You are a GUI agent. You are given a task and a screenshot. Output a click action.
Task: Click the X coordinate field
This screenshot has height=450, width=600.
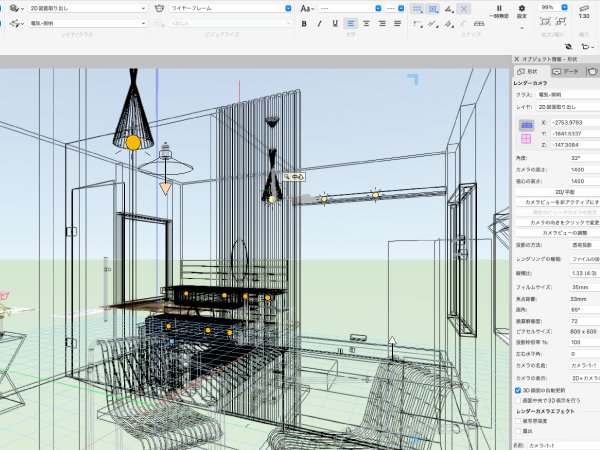click(x=575, y=122)
